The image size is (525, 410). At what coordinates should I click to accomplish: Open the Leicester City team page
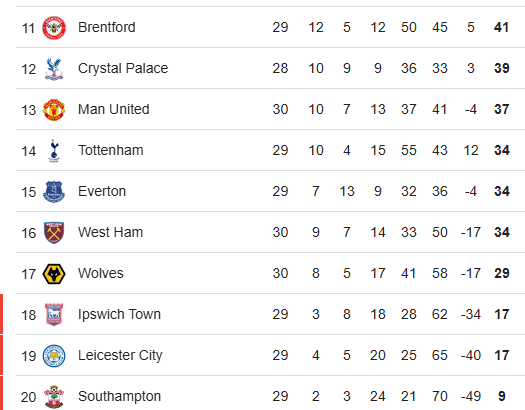[120, 355]
